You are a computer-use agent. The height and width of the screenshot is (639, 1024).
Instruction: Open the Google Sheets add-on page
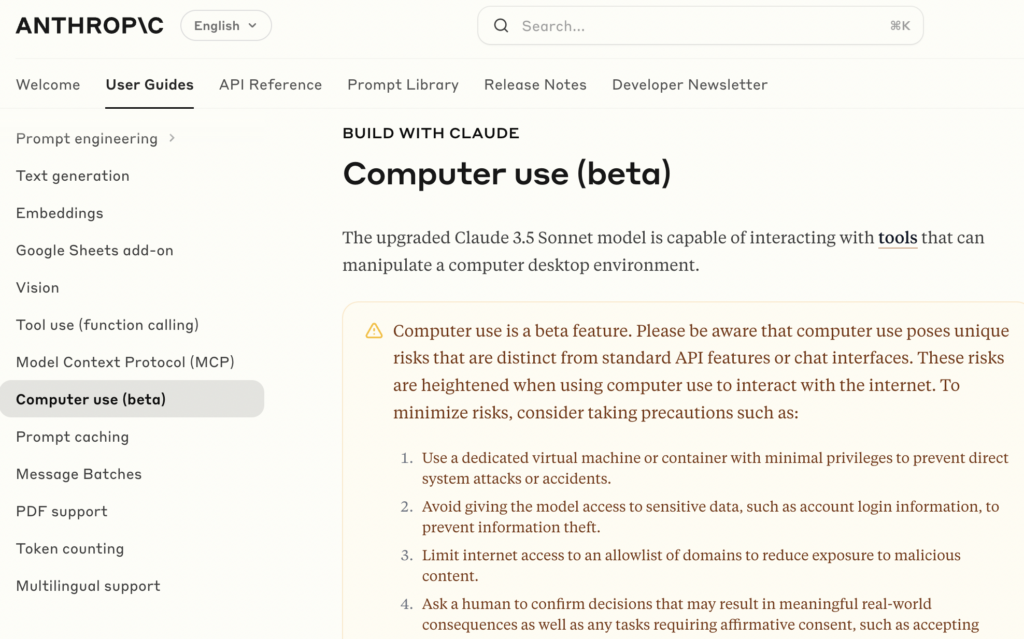pos(95,250)
